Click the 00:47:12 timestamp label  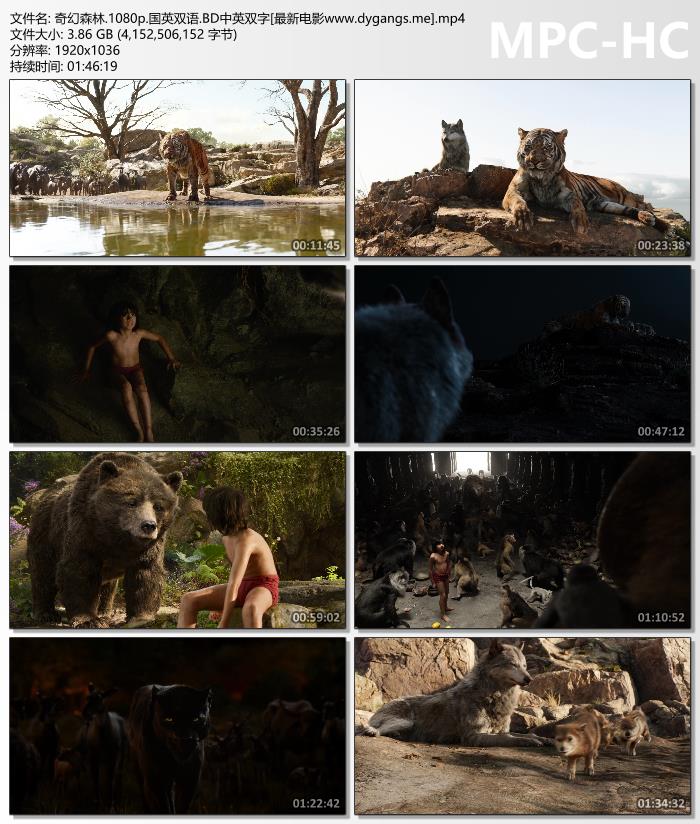(661, 431)
